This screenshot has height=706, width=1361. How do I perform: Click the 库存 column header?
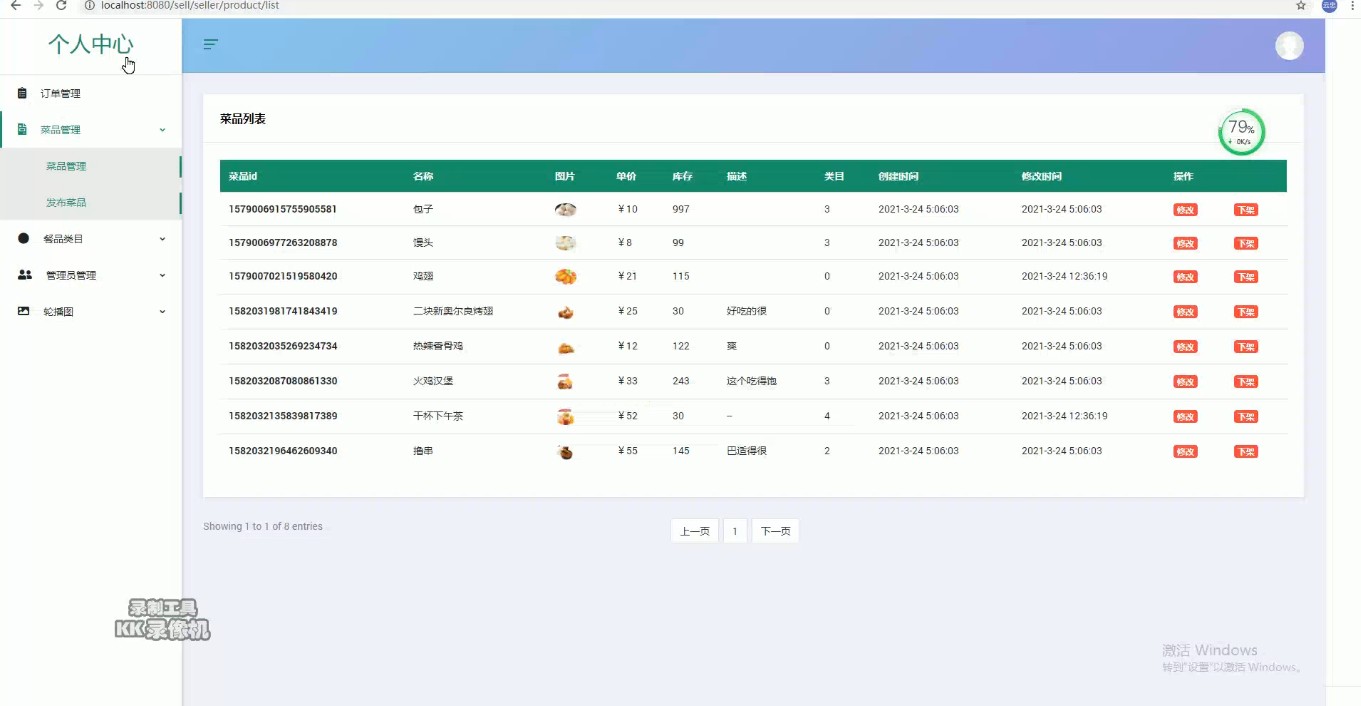coord(682,176)
